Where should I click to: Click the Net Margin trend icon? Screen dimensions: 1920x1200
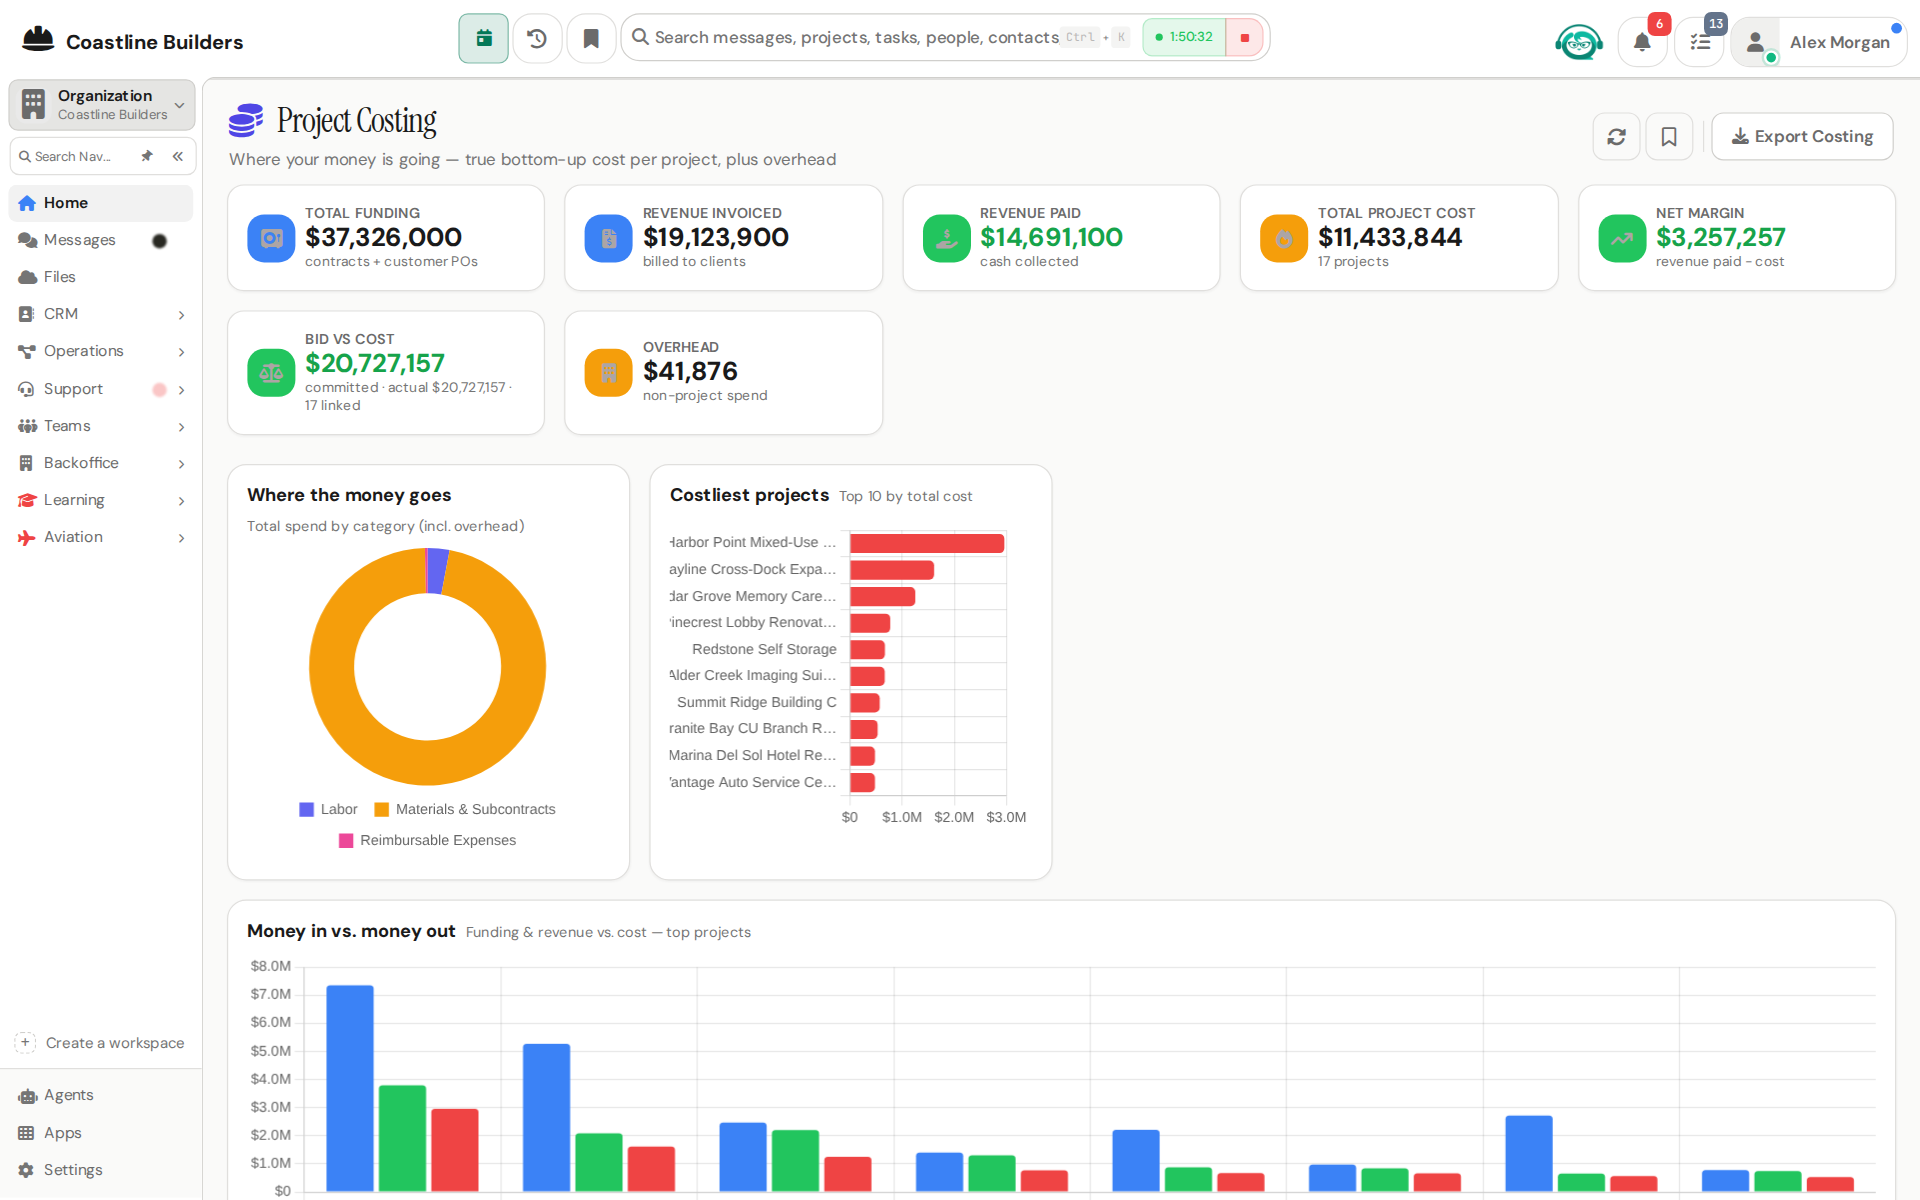pos(1622,238)
